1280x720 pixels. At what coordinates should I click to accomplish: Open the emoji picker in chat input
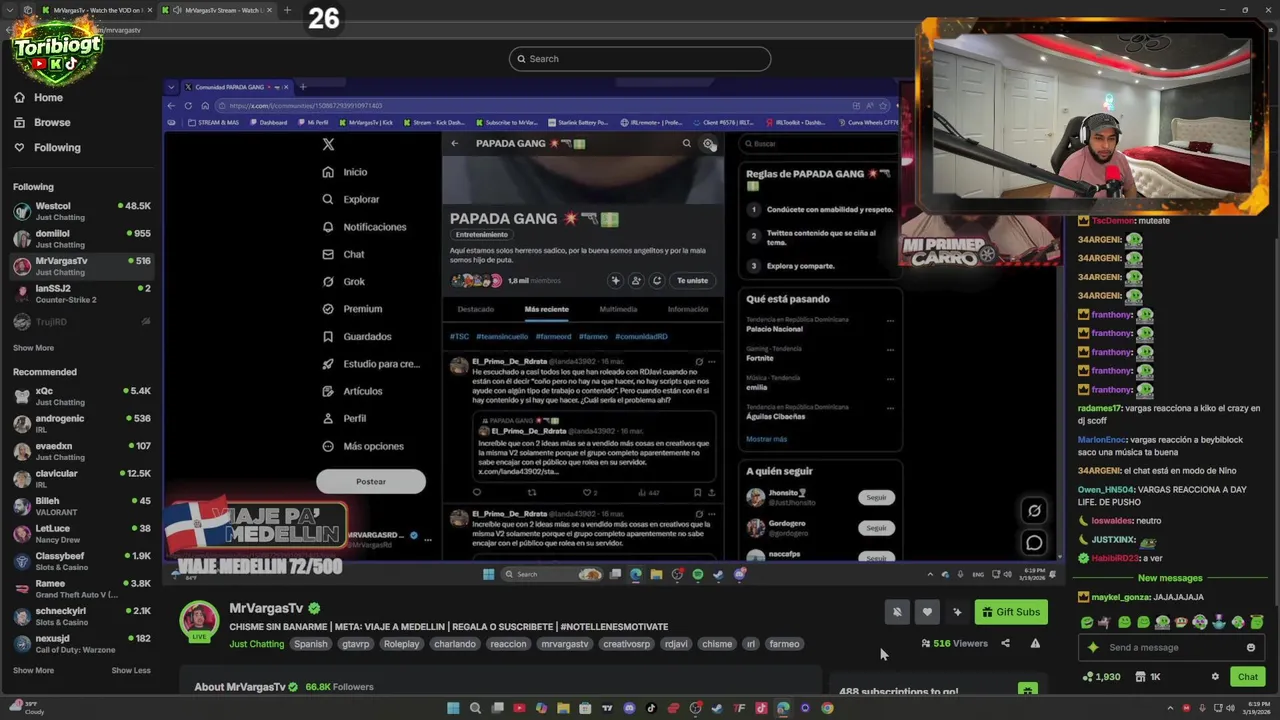click(x=1250, y=647)
